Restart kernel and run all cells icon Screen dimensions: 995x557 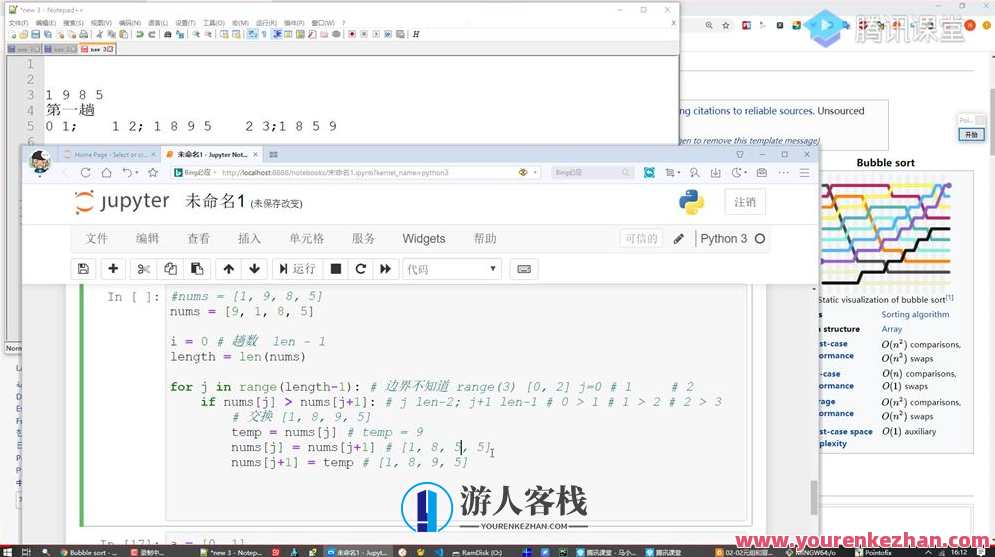pyautogui.click(x=385, y=269)
